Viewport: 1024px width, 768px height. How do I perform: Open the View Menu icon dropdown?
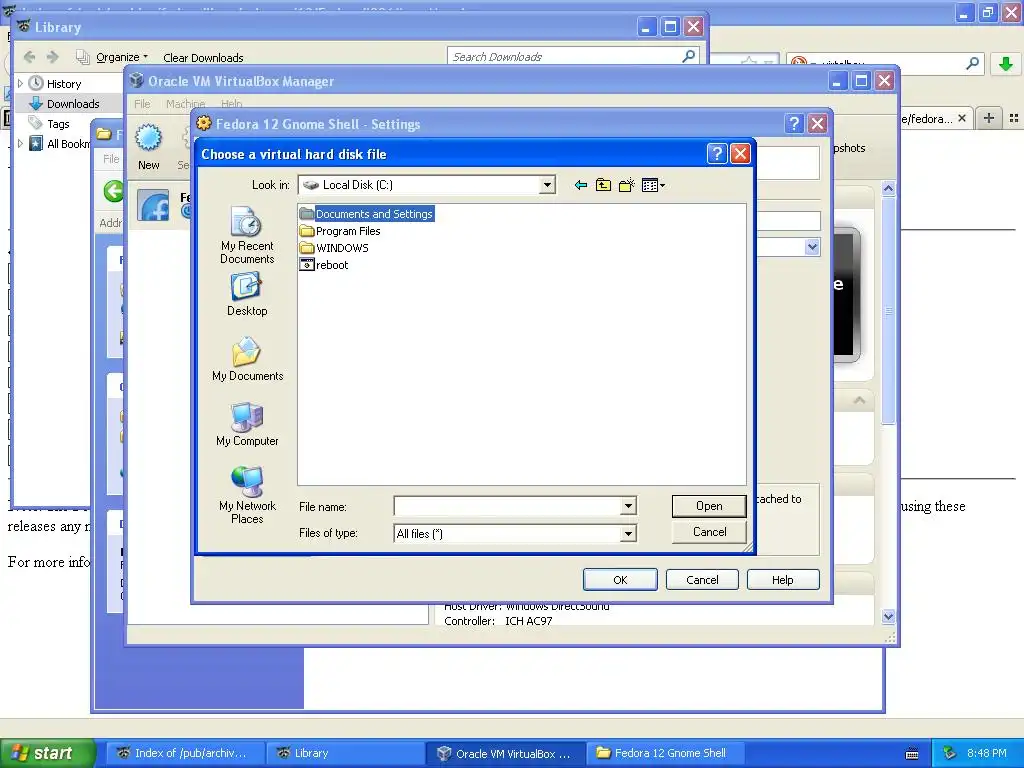[x=654, y=185]
